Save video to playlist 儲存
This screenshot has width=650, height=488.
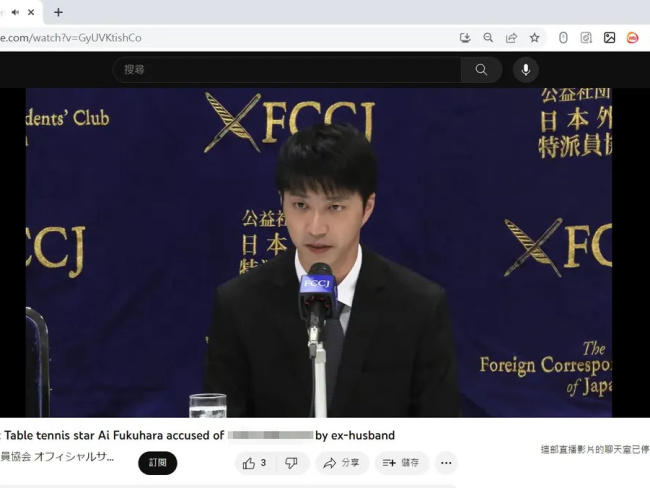pyautogui.click(x=401, y=463)
